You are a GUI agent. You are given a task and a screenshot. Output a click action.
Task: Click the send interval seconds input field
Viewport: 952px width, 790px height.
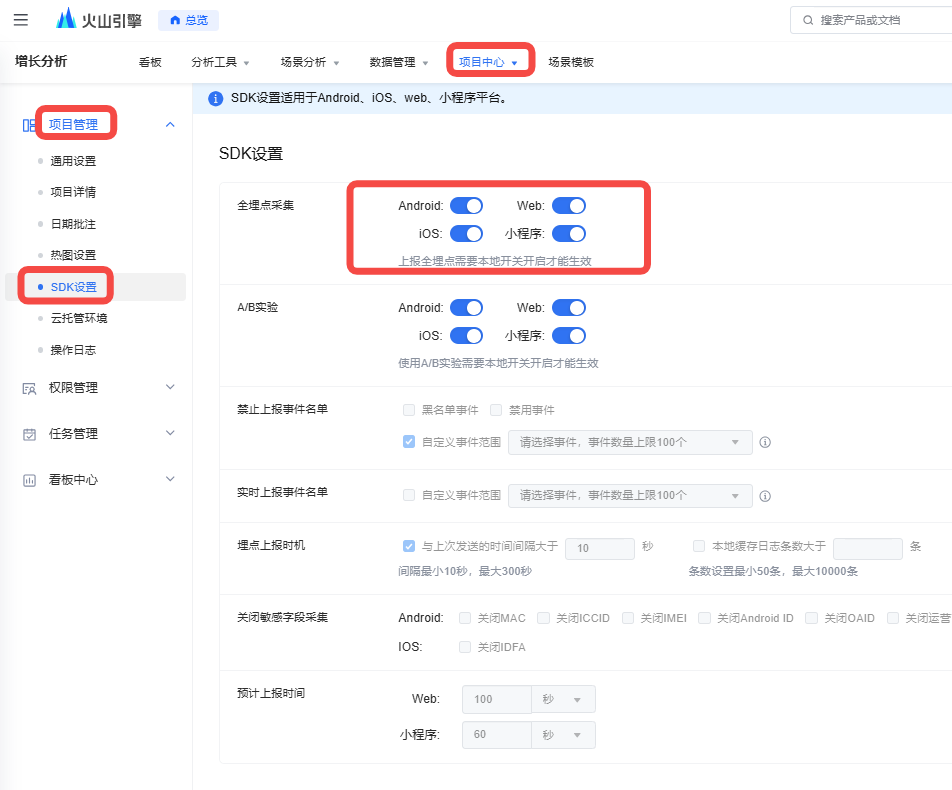pos(600,548)
